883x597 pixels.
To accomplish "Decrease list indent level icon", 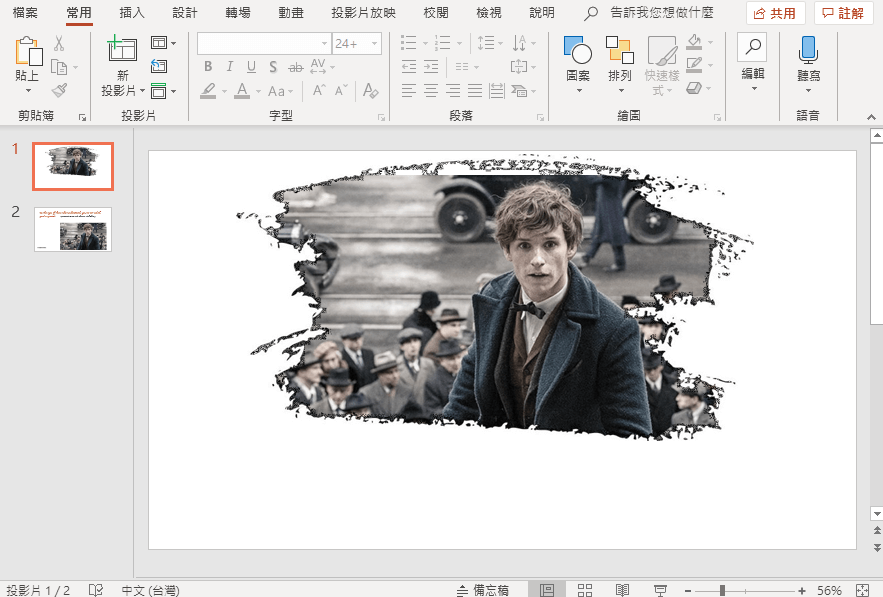I will pos(409,67).
